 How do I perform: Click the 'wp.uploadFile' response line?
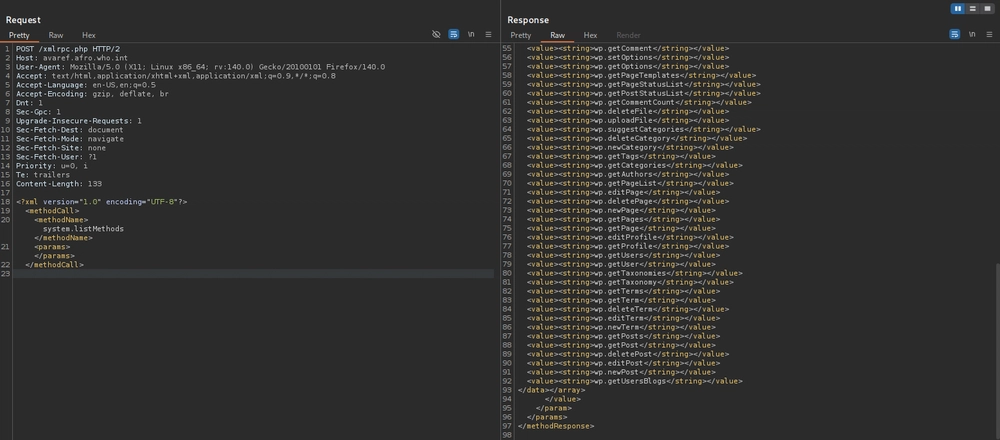[x=628, y=120]
